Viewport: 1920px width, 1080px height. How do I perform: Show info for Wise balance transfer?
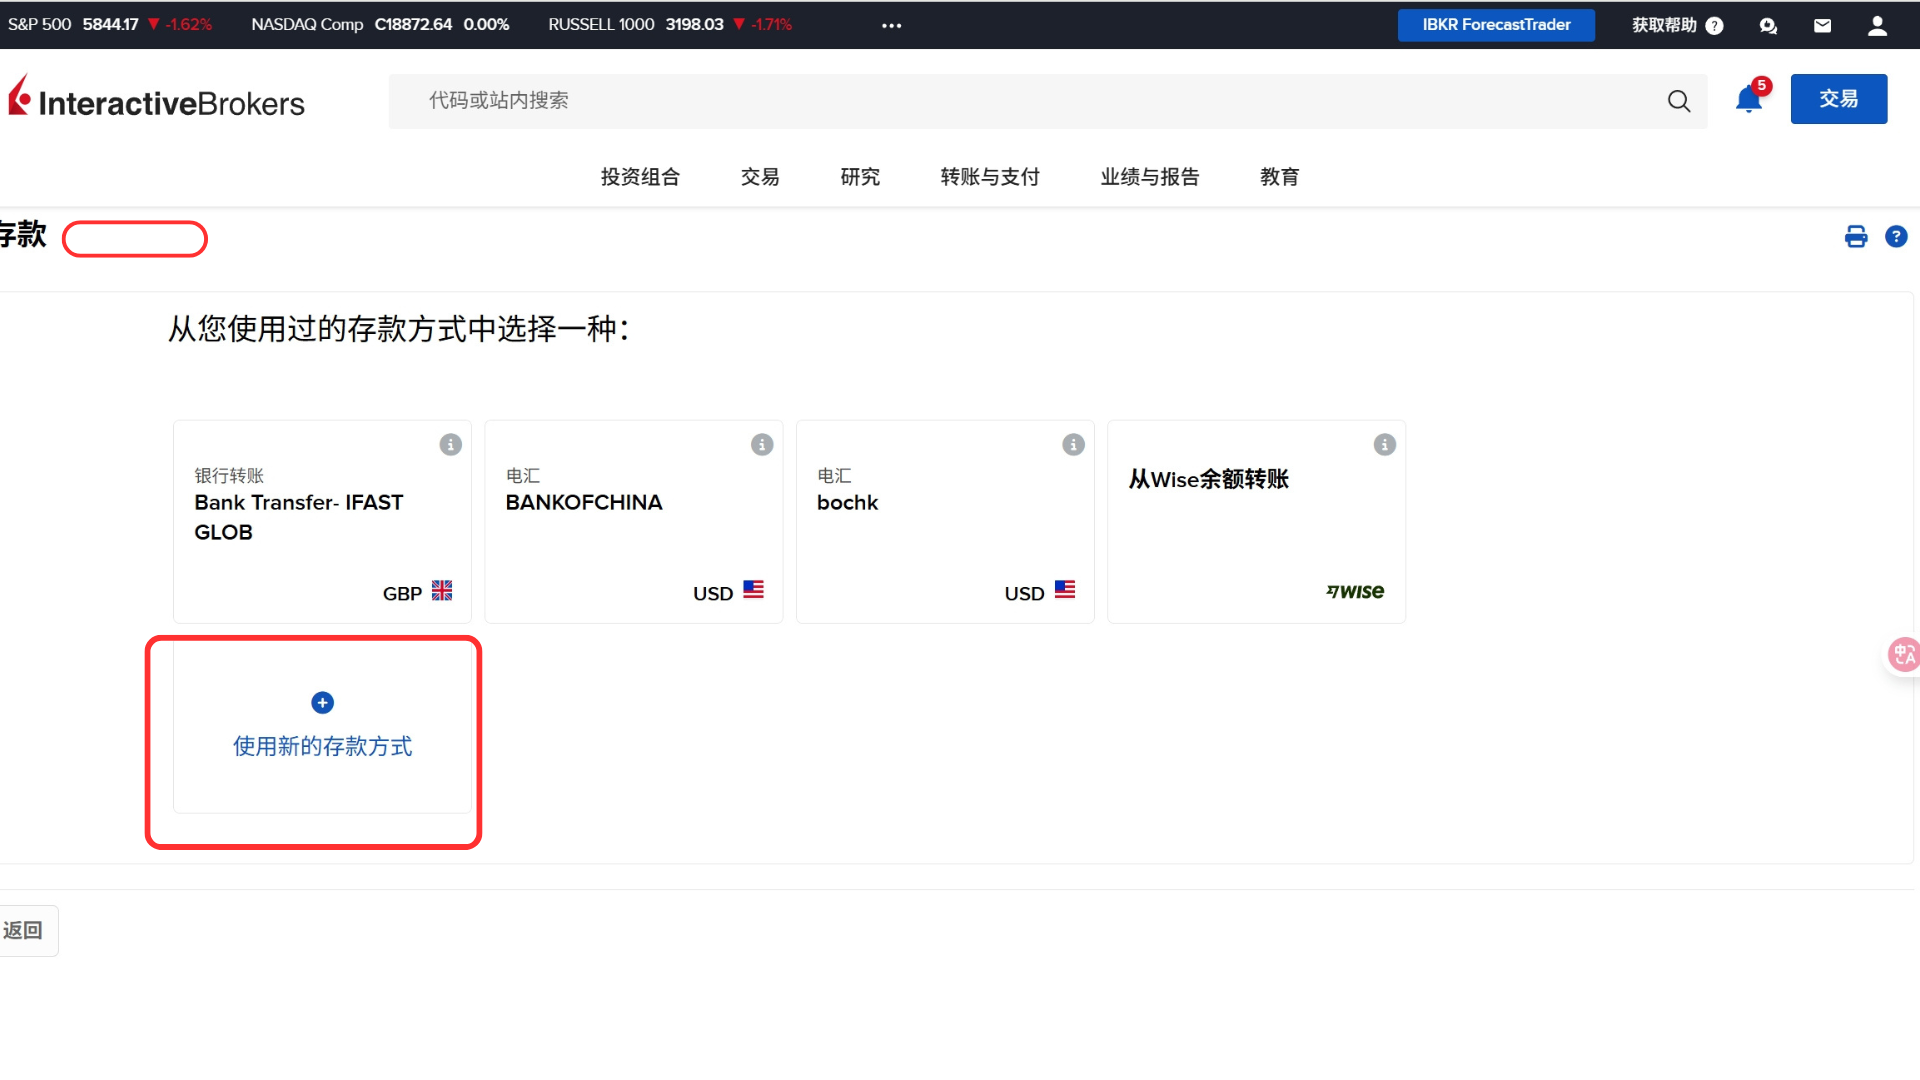pyautogui.click(x=1384, y=445)
